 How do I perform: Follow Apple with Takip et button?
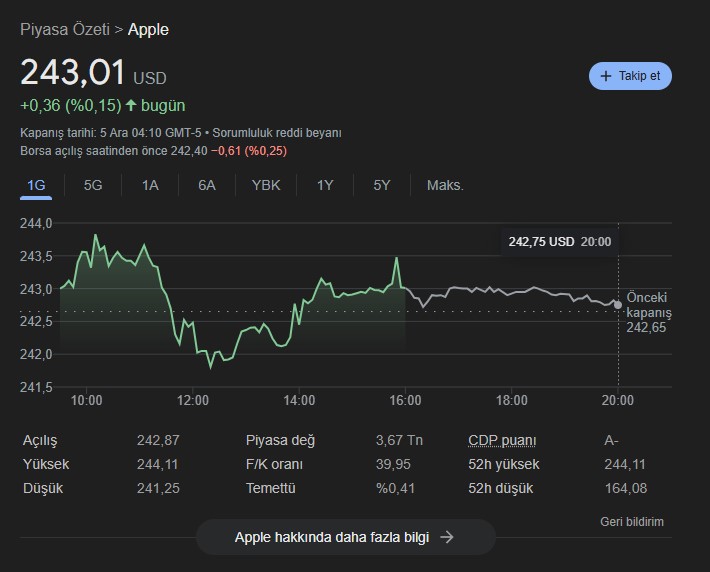coord(630,76)
